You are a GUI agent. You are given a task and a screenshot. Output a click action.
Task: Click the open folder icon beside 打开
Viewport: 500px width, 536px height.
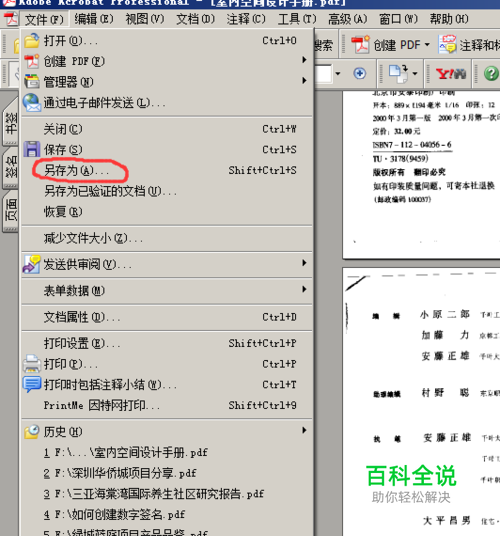(32, 41)
